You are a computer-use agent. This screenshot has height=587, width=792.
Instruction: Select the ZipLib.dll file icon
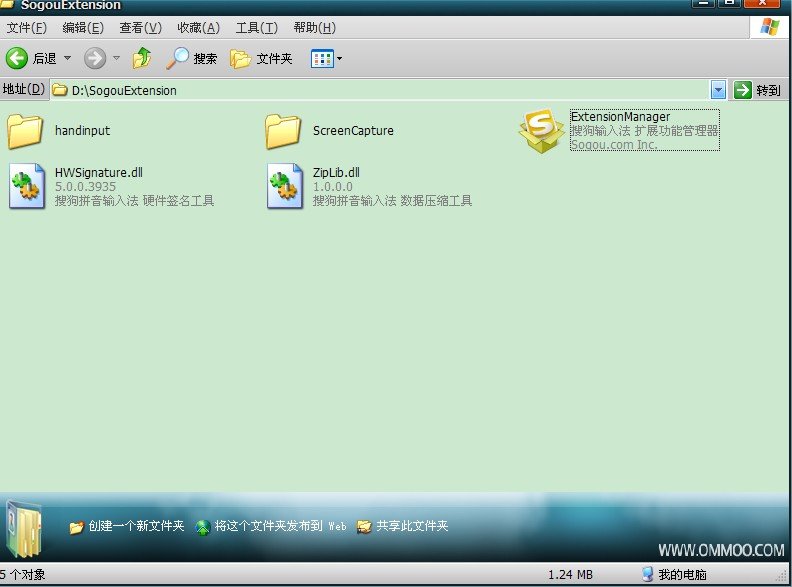coord(284,187)
